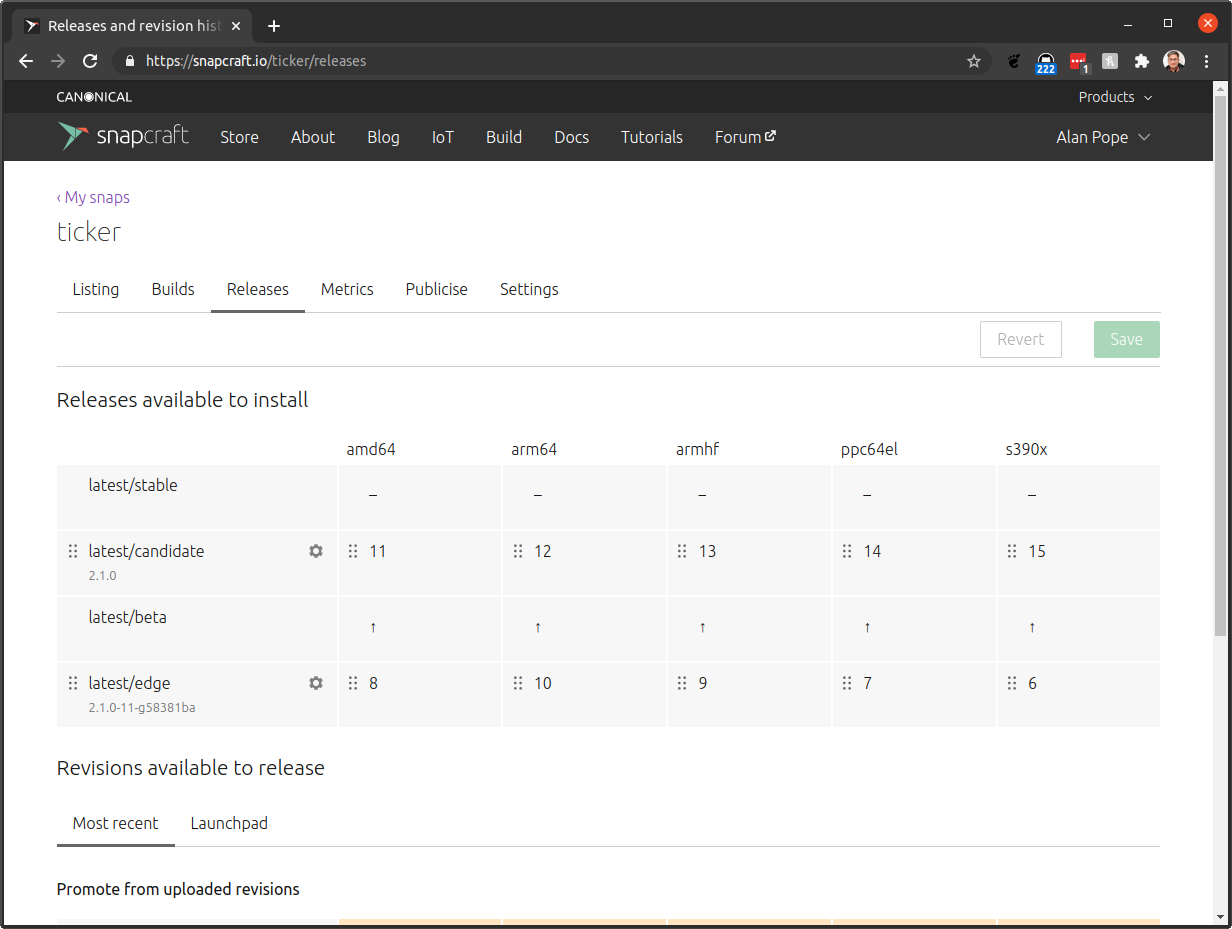Click drag handle beside revision 13
Screen dimensions: 1232x929
[682, 551]
